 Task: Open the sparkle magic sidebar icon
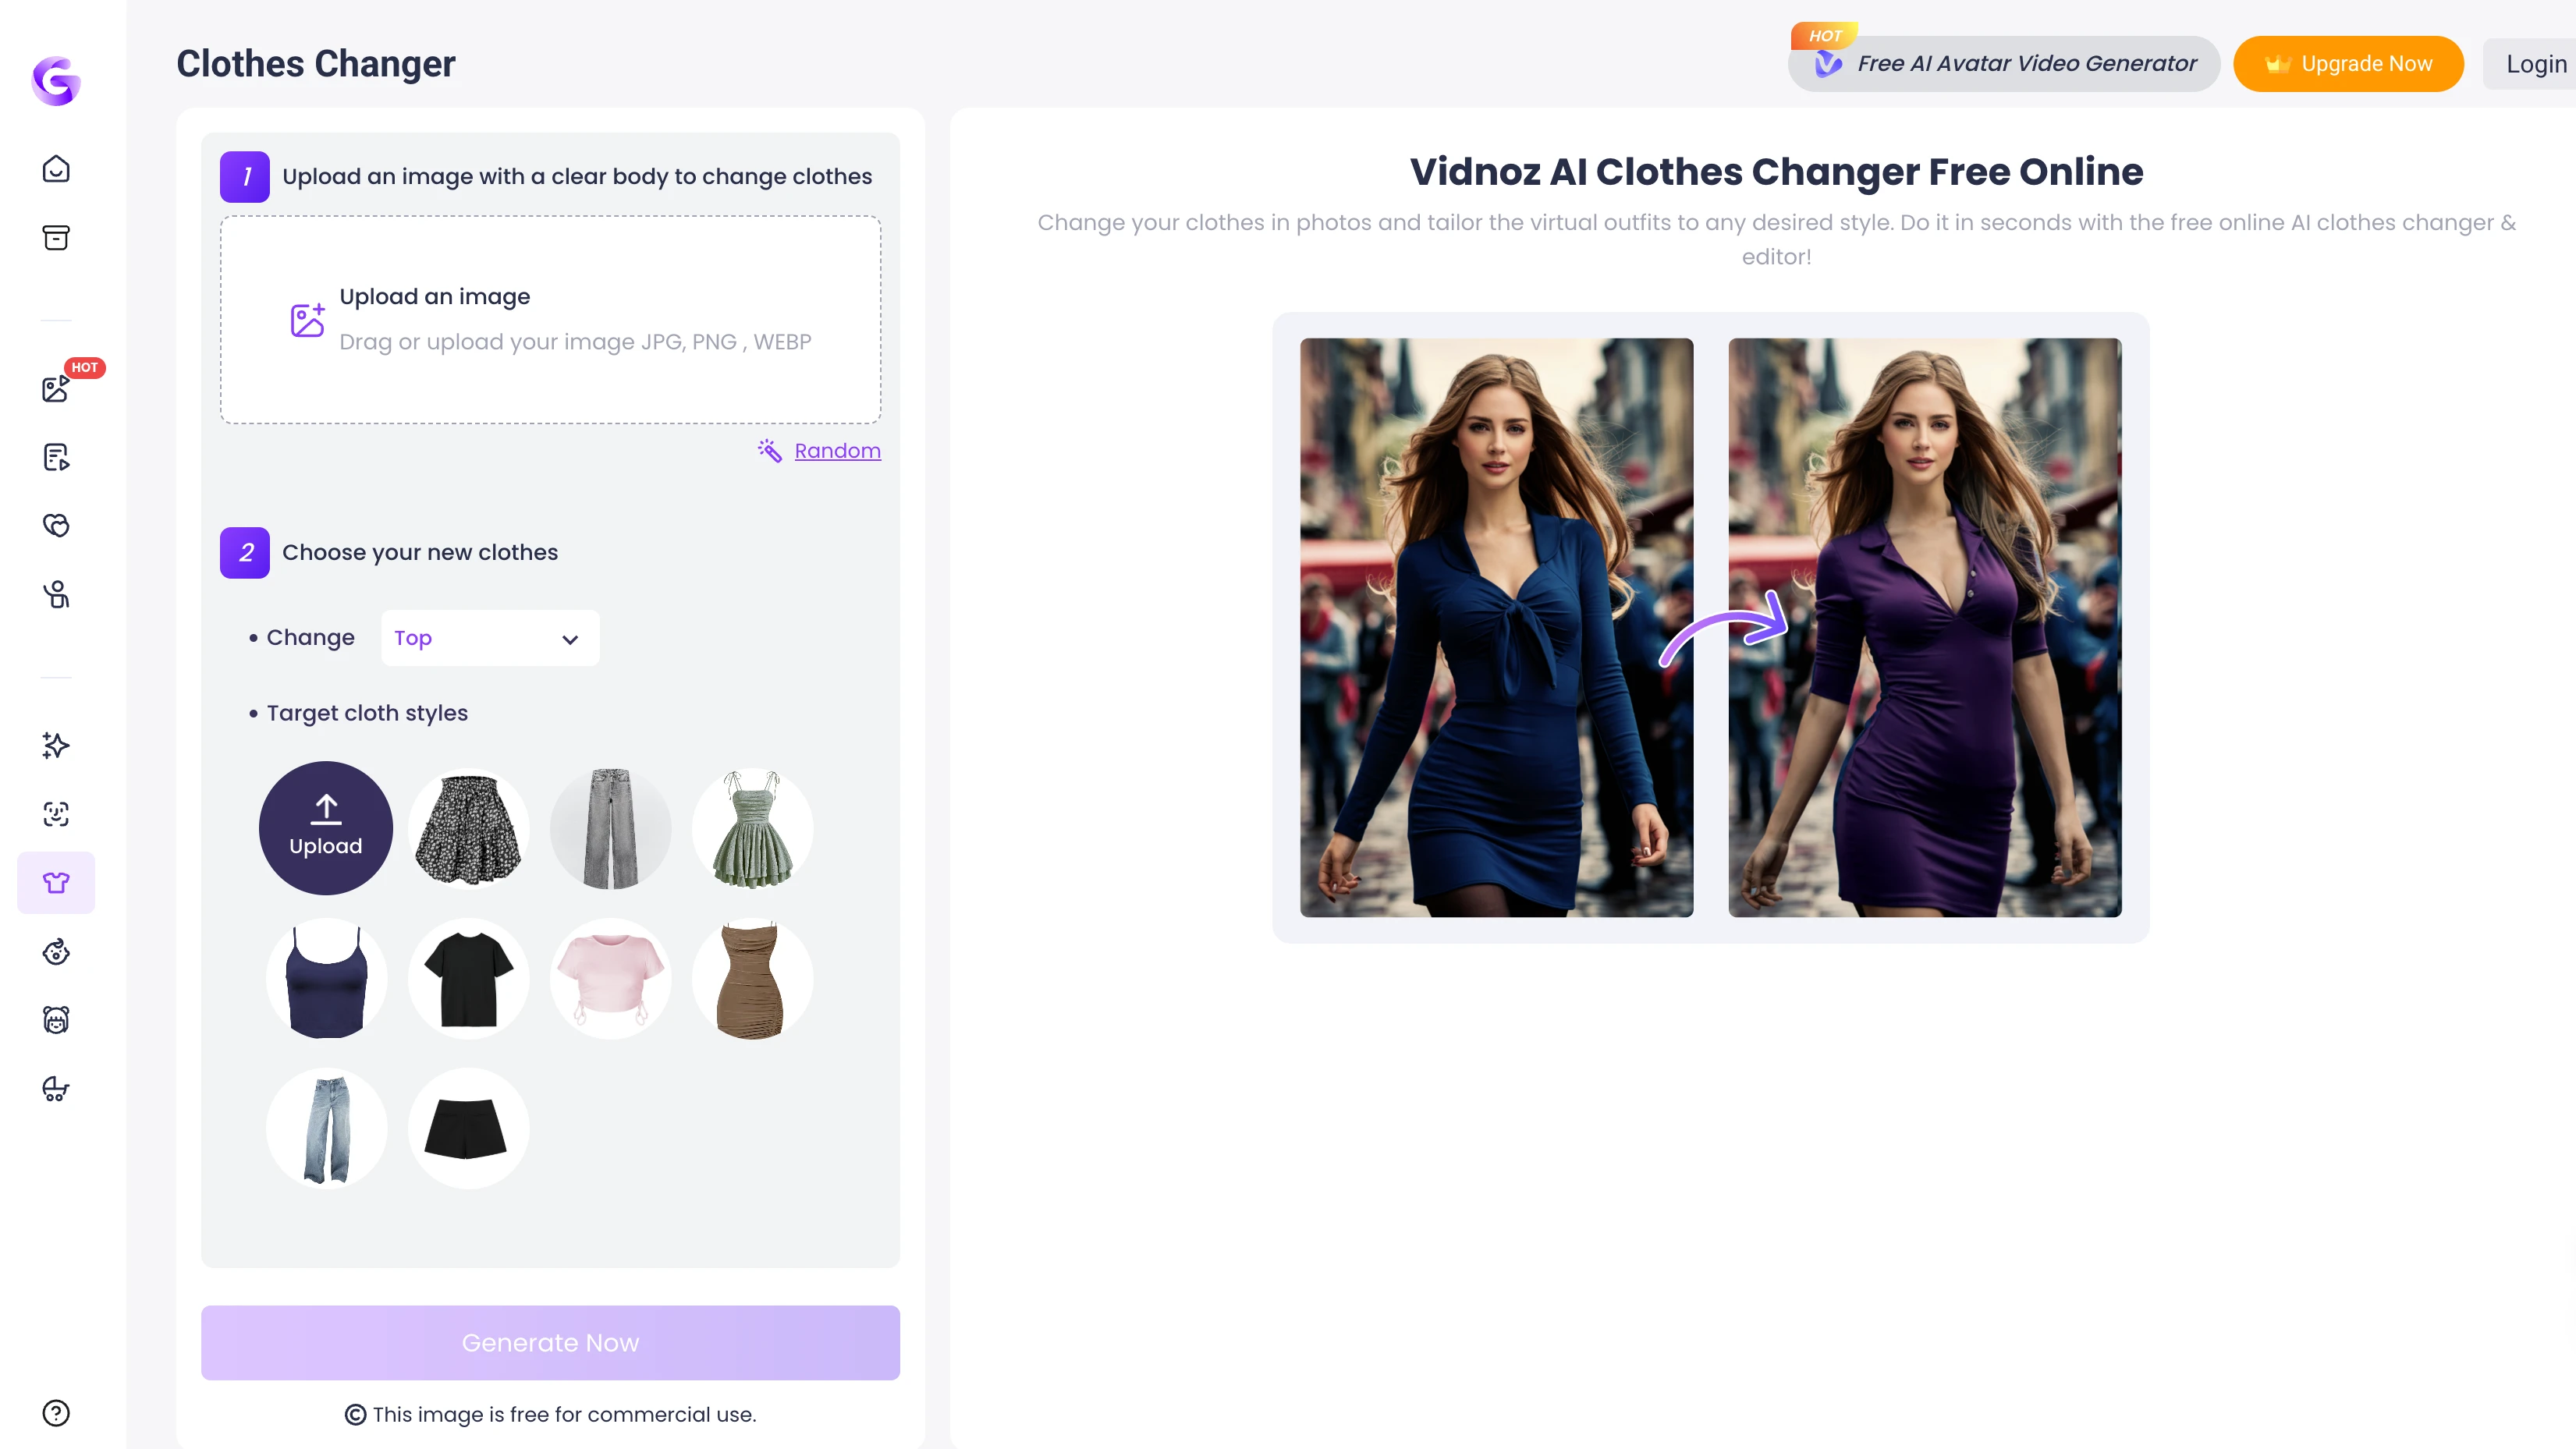click(x=56, y=745)
